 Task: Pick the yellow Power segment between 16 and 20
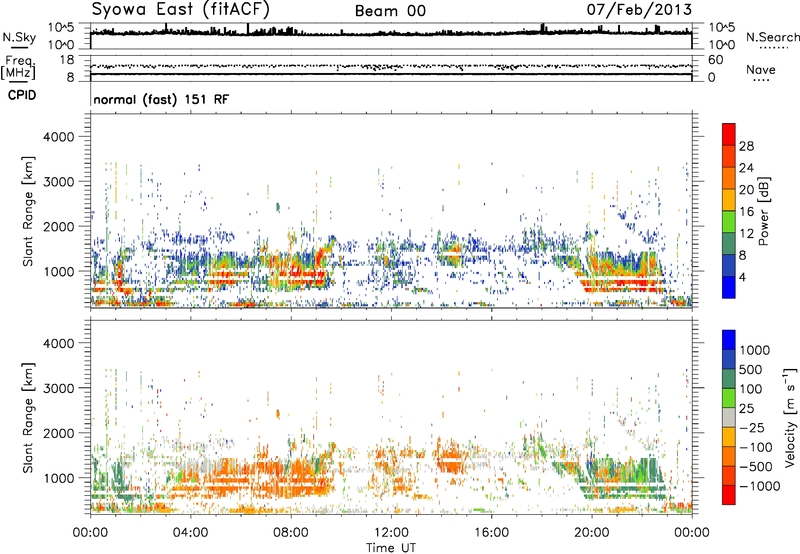pos(729,200)
